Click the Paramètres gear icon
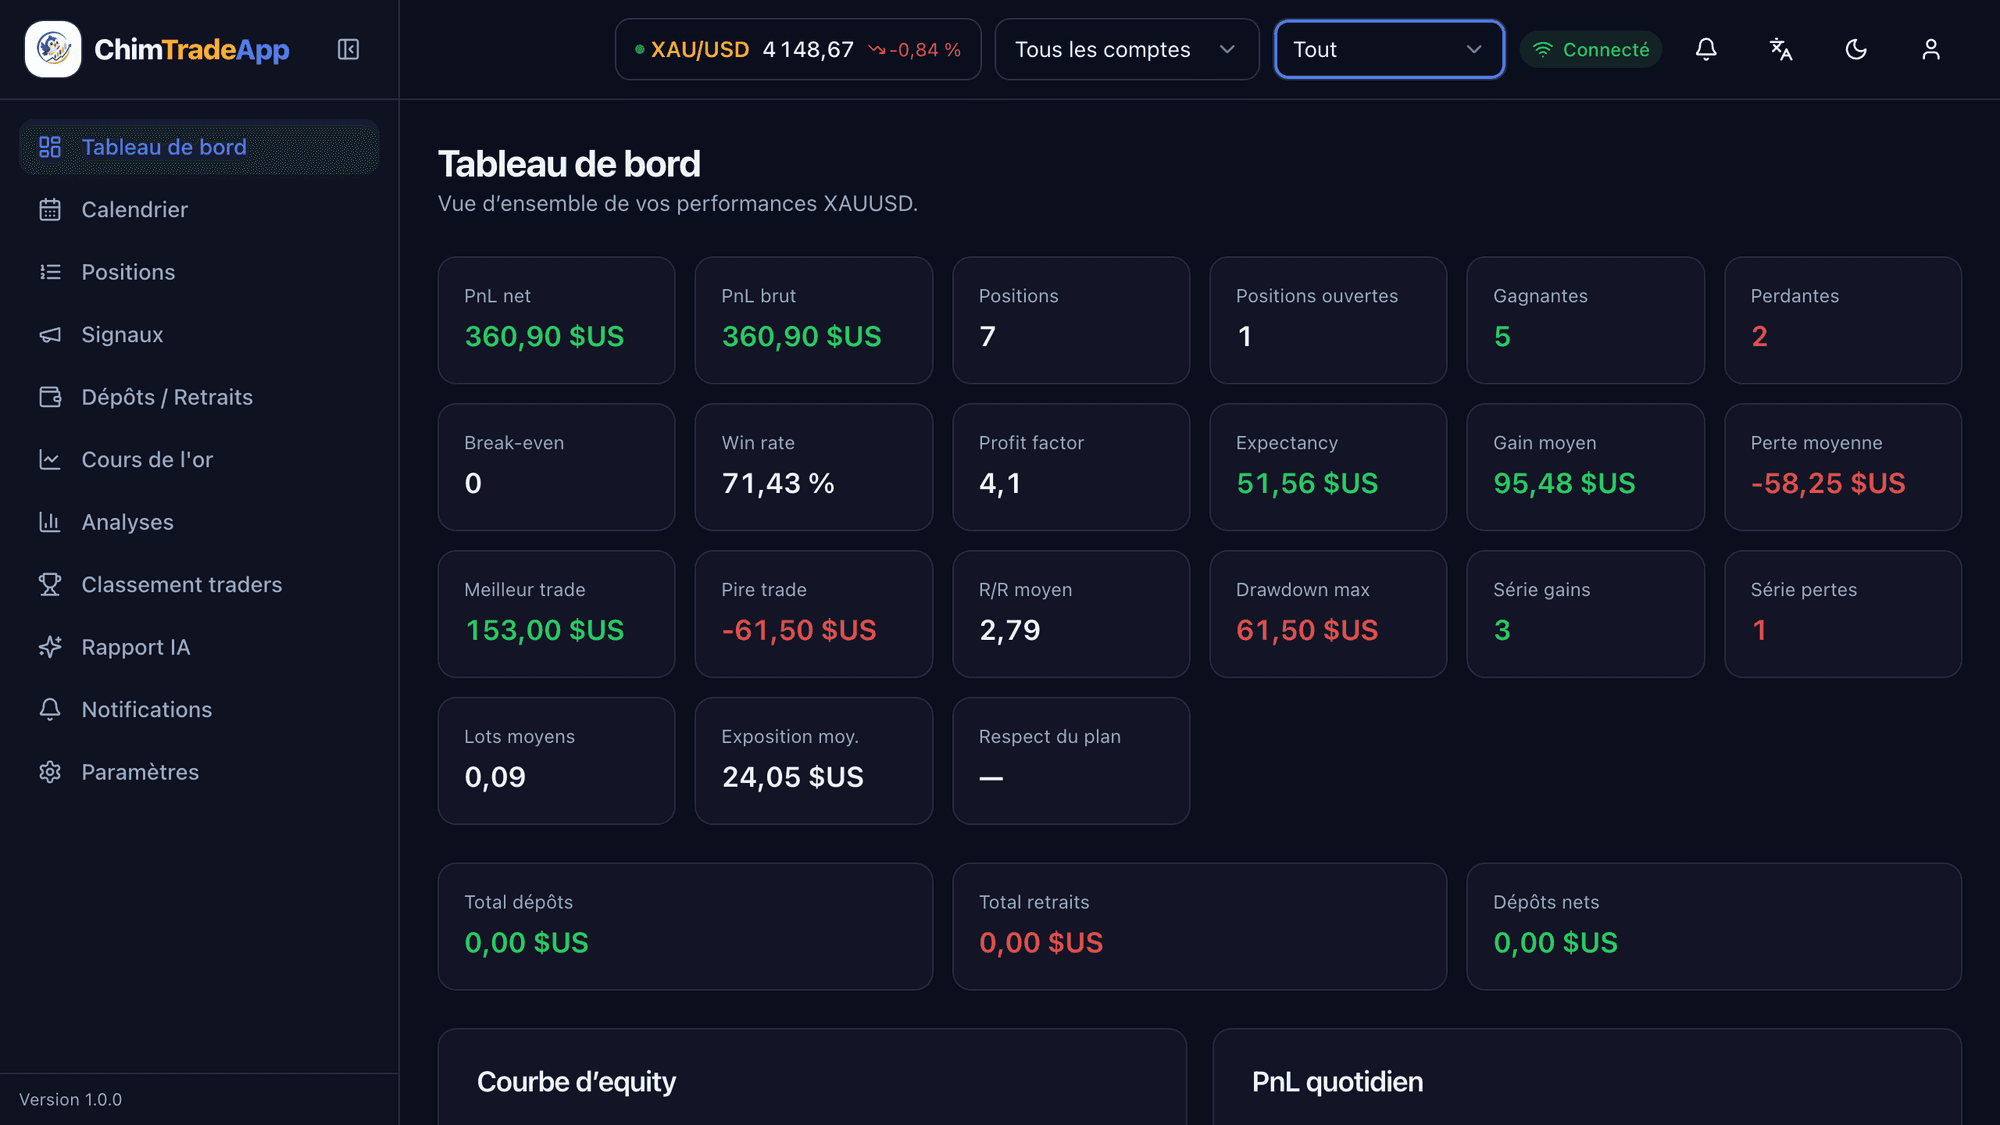Image resolution: width=2000 pixels, height=1125 pixels. tap(50, 772)
